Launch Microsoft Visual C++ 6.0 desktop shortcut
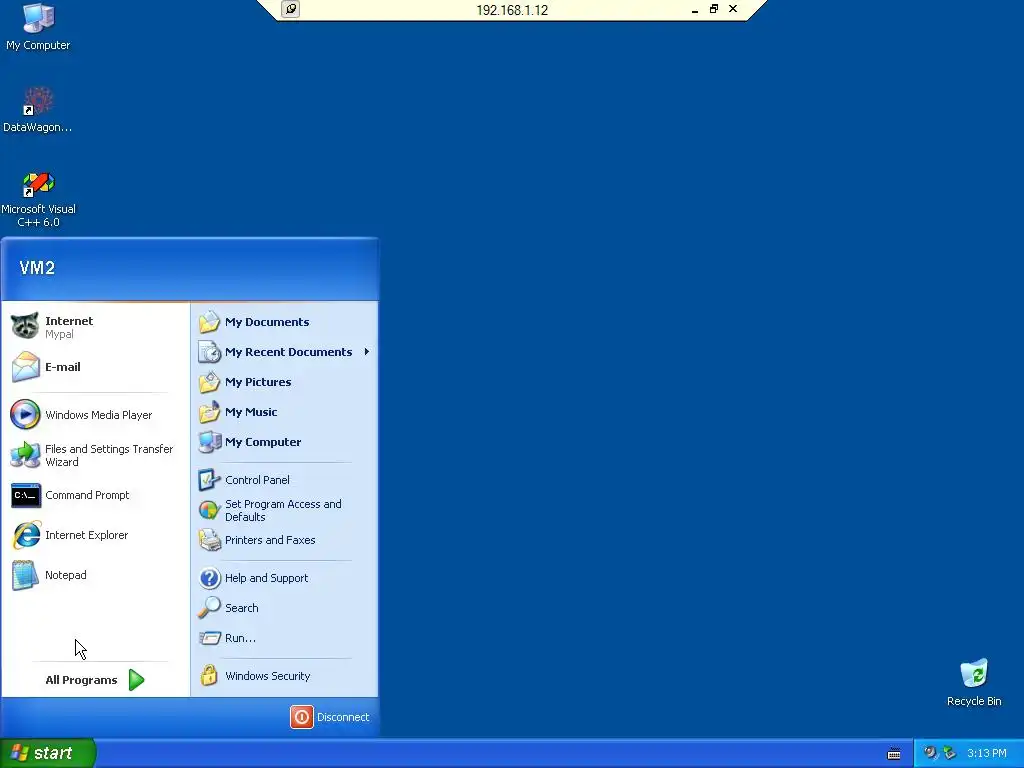The height and width of the screenshot is (768, 1024). (x=38, y=199)
